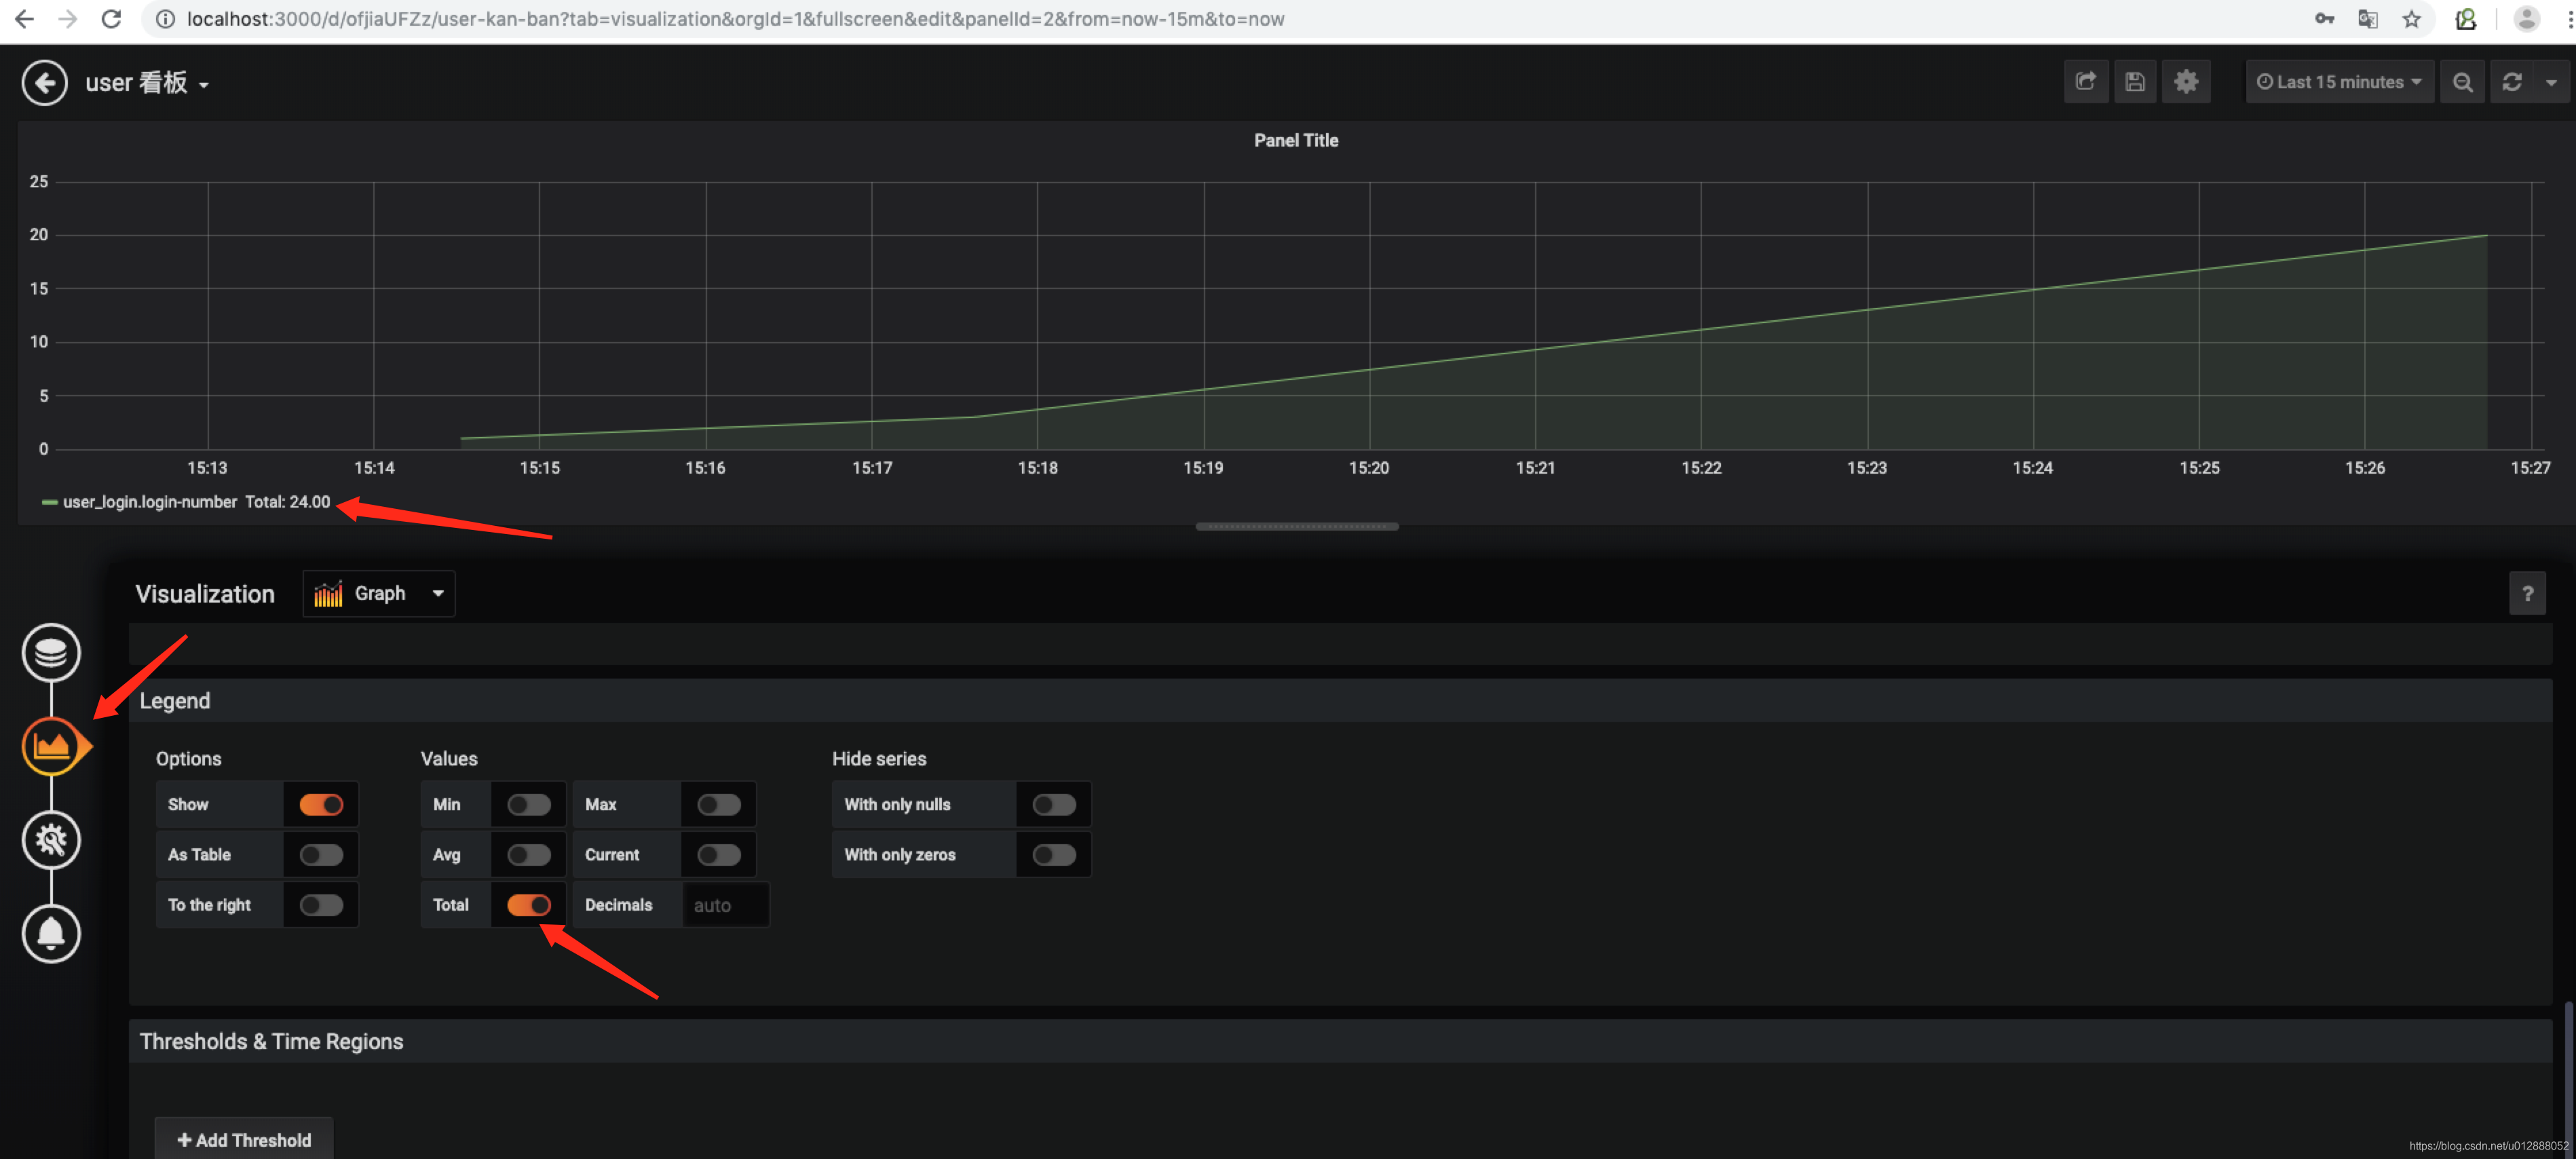Screen dimensions: 2576x1159
Task: Toggle legend To the right switch
Action: pos(321,905)
